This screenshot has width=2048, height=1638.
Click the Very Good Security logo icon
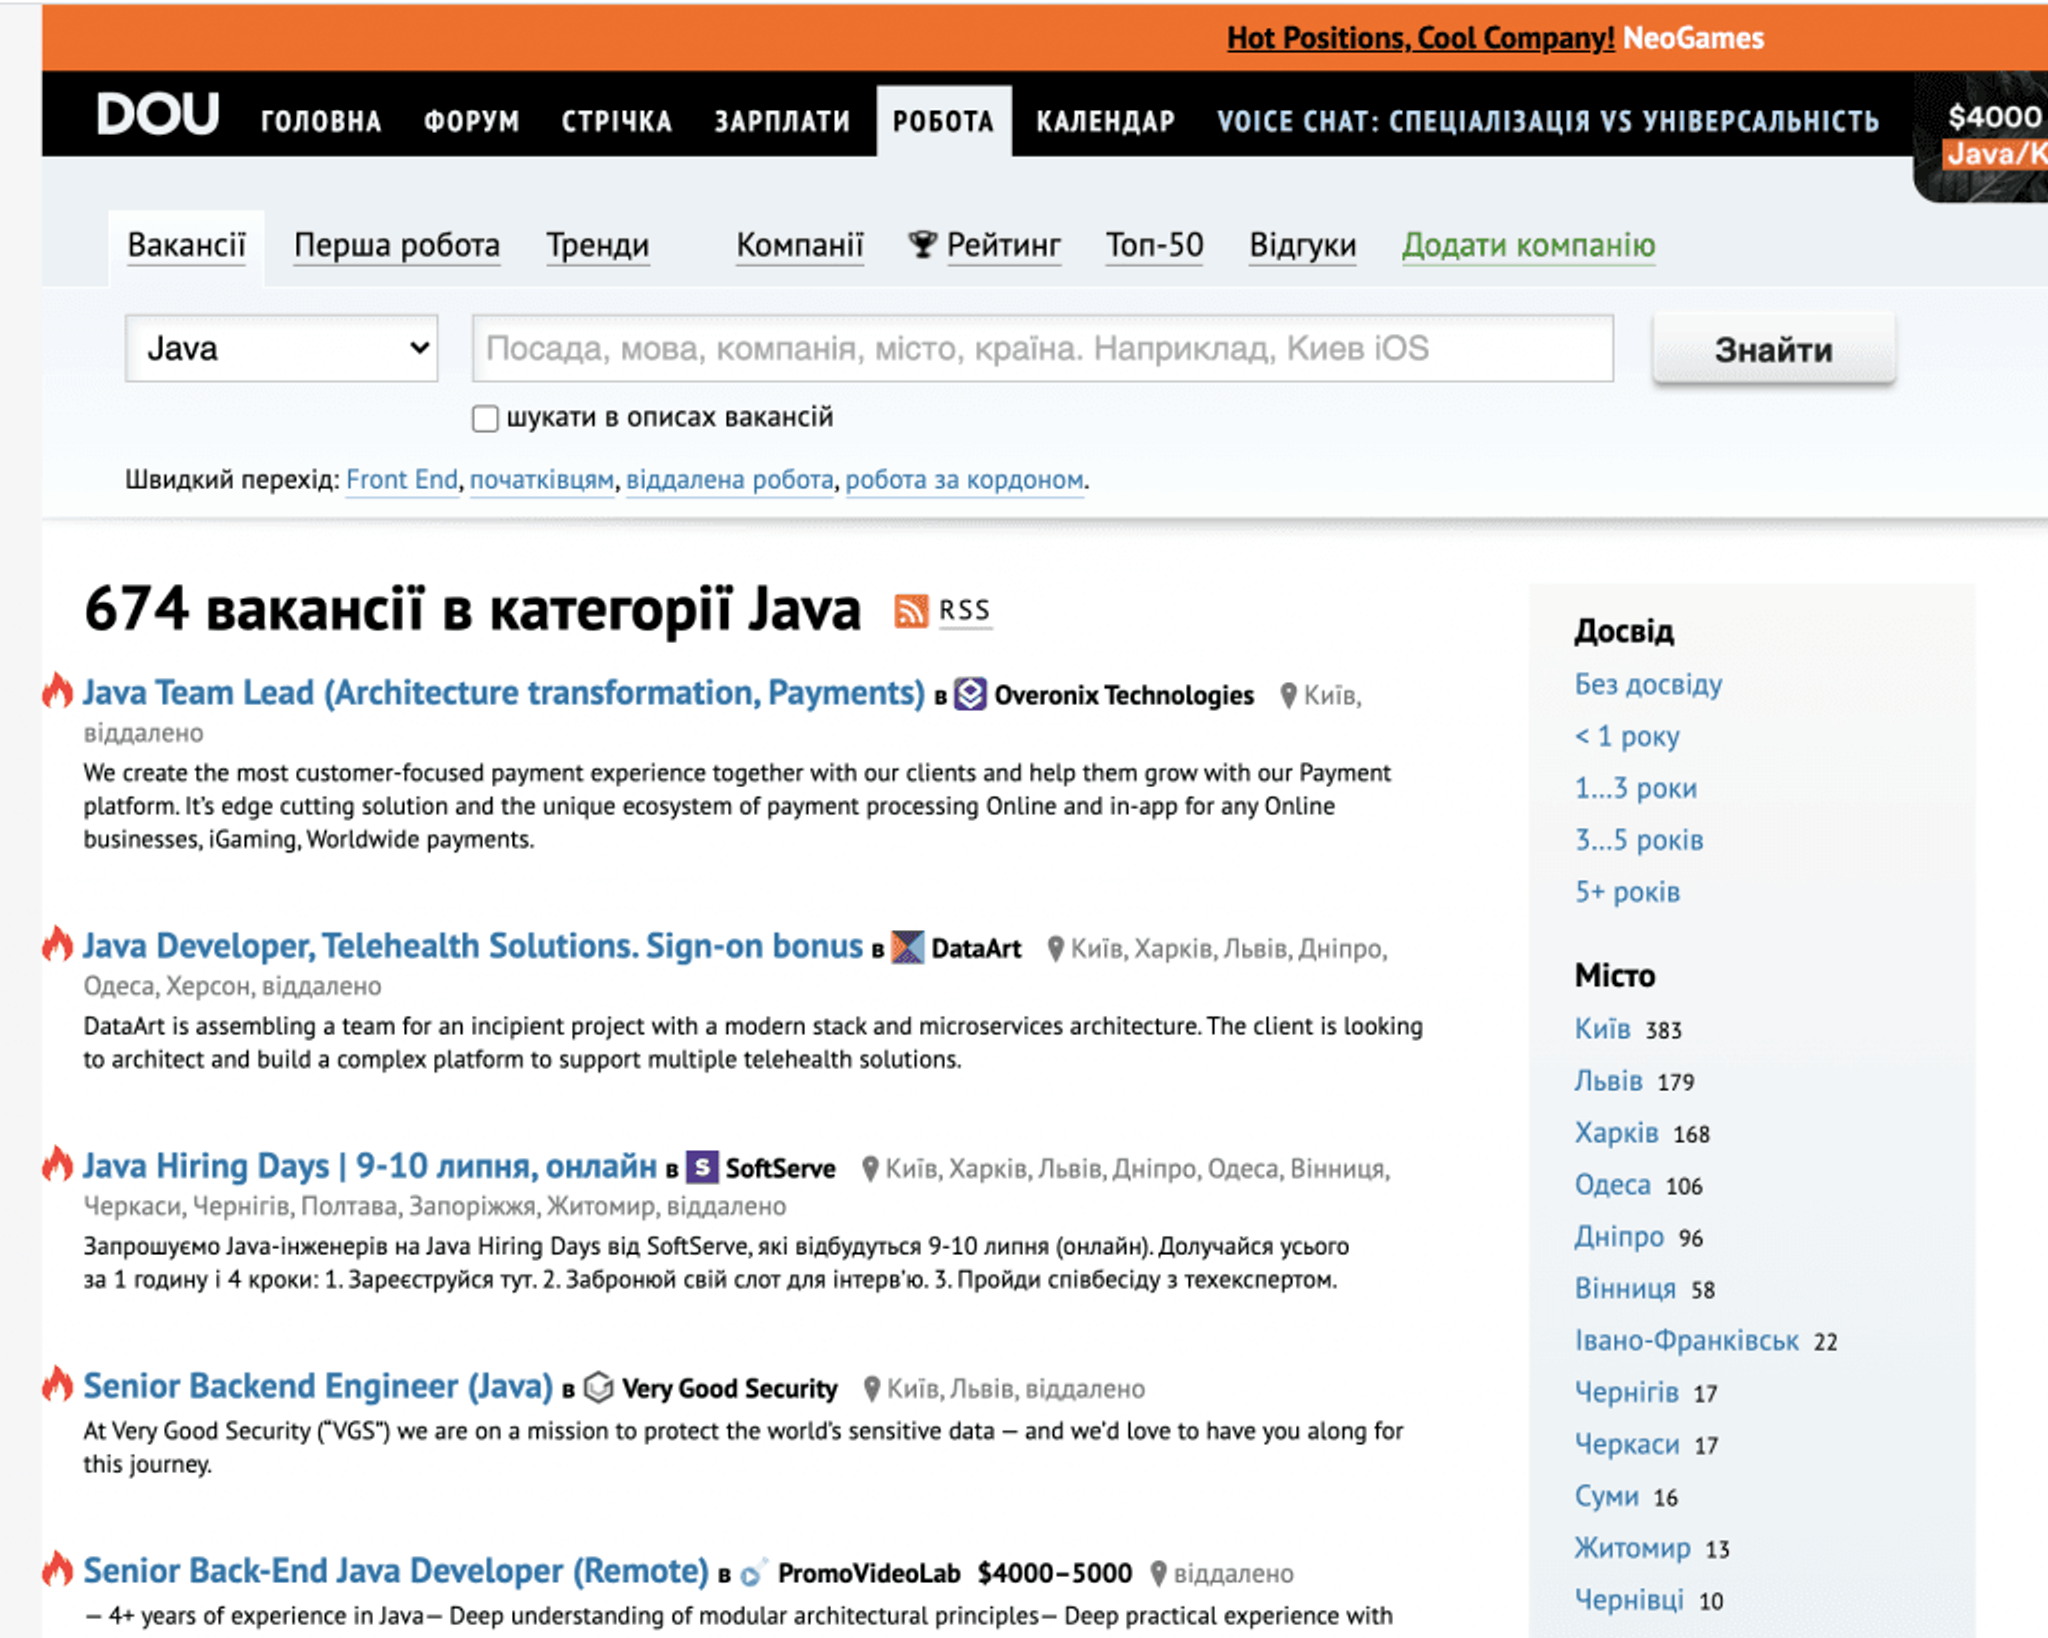(598, 1388)
